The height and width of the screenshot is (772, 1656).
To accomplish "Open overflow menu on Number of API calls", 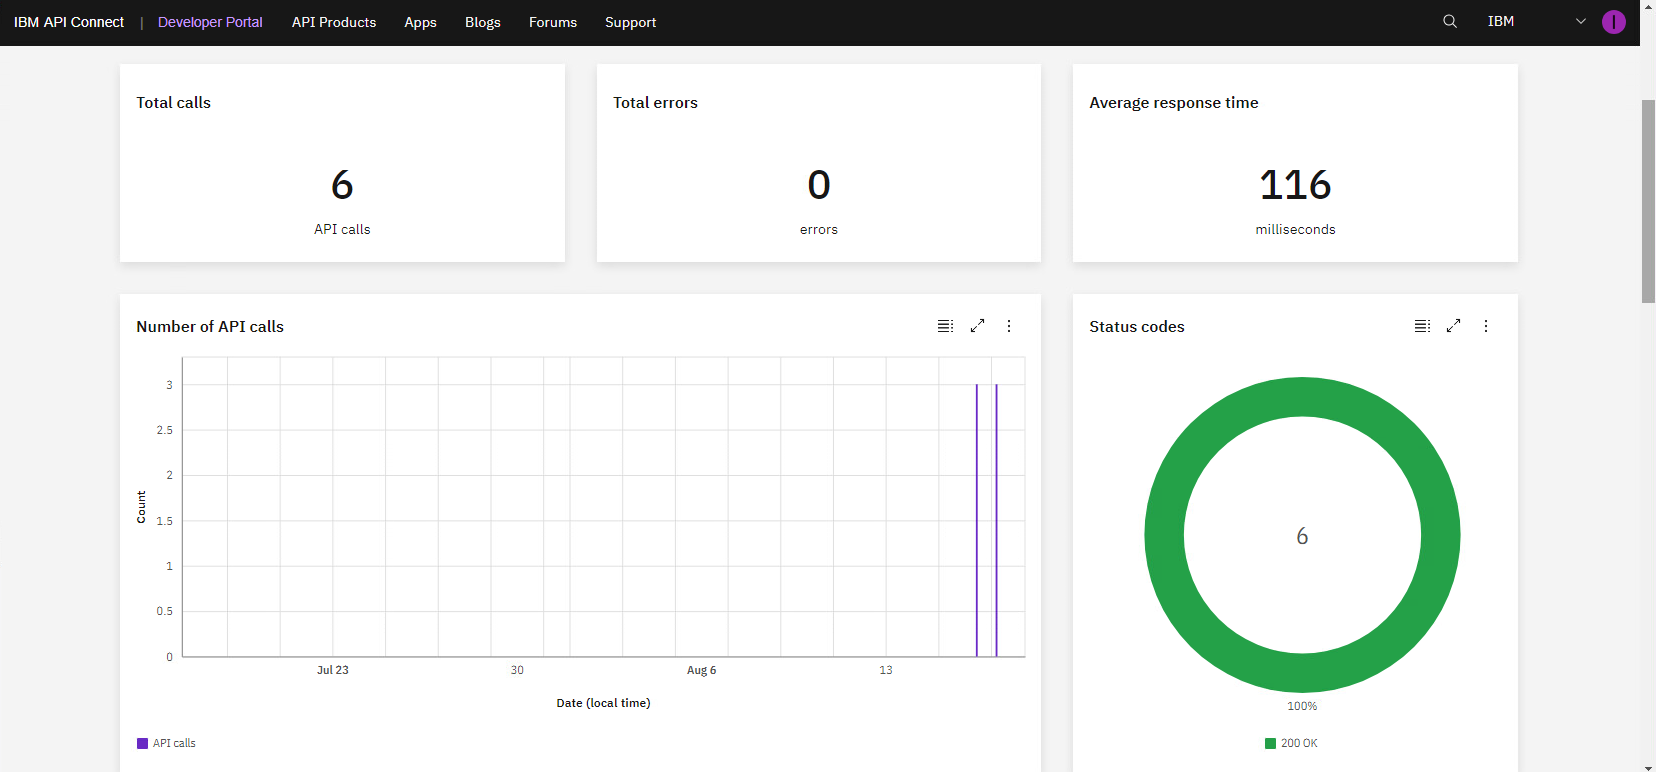I will tap(1009, 326).
